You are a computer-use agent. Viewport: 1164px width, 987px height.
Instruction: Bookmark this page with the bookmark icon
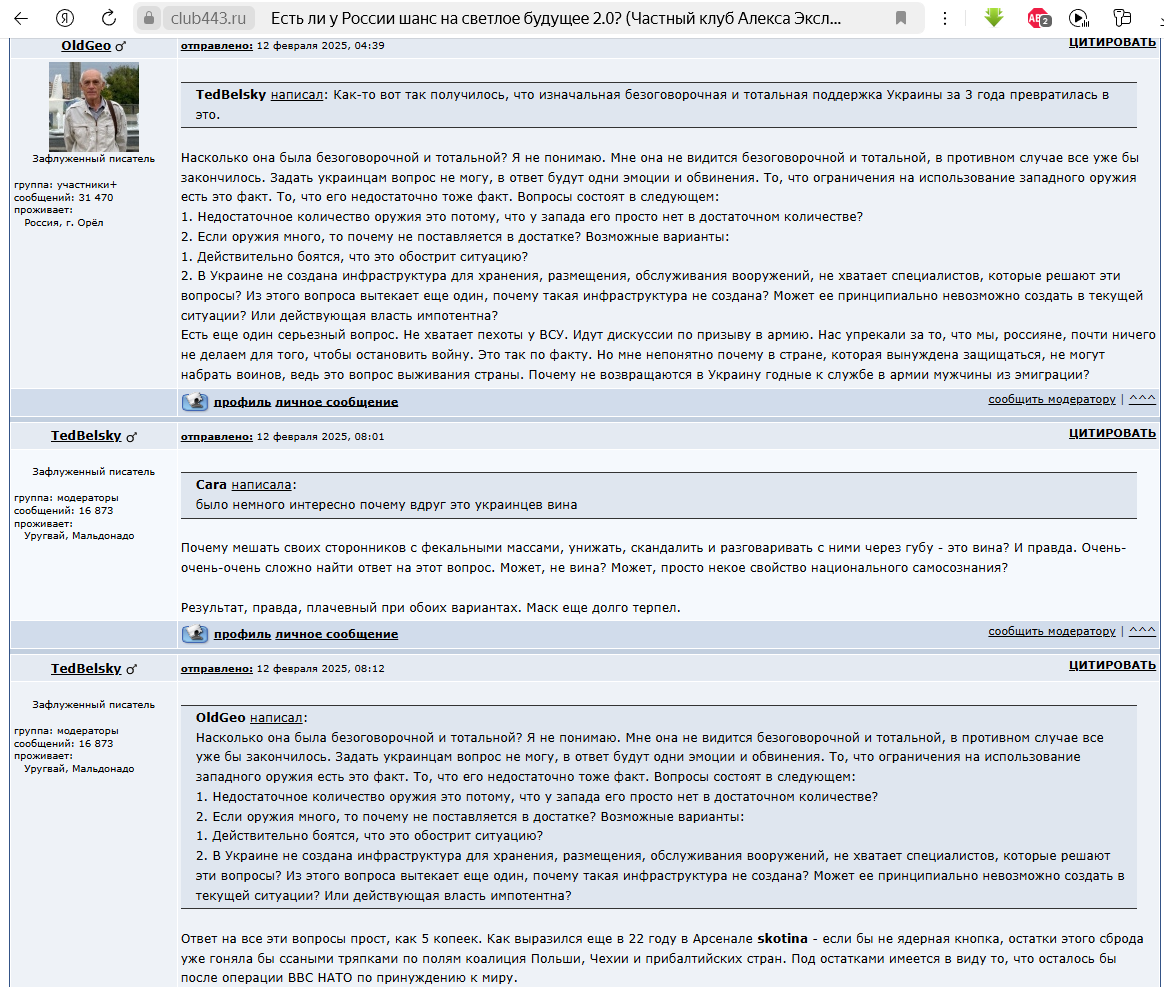[900, 18]
